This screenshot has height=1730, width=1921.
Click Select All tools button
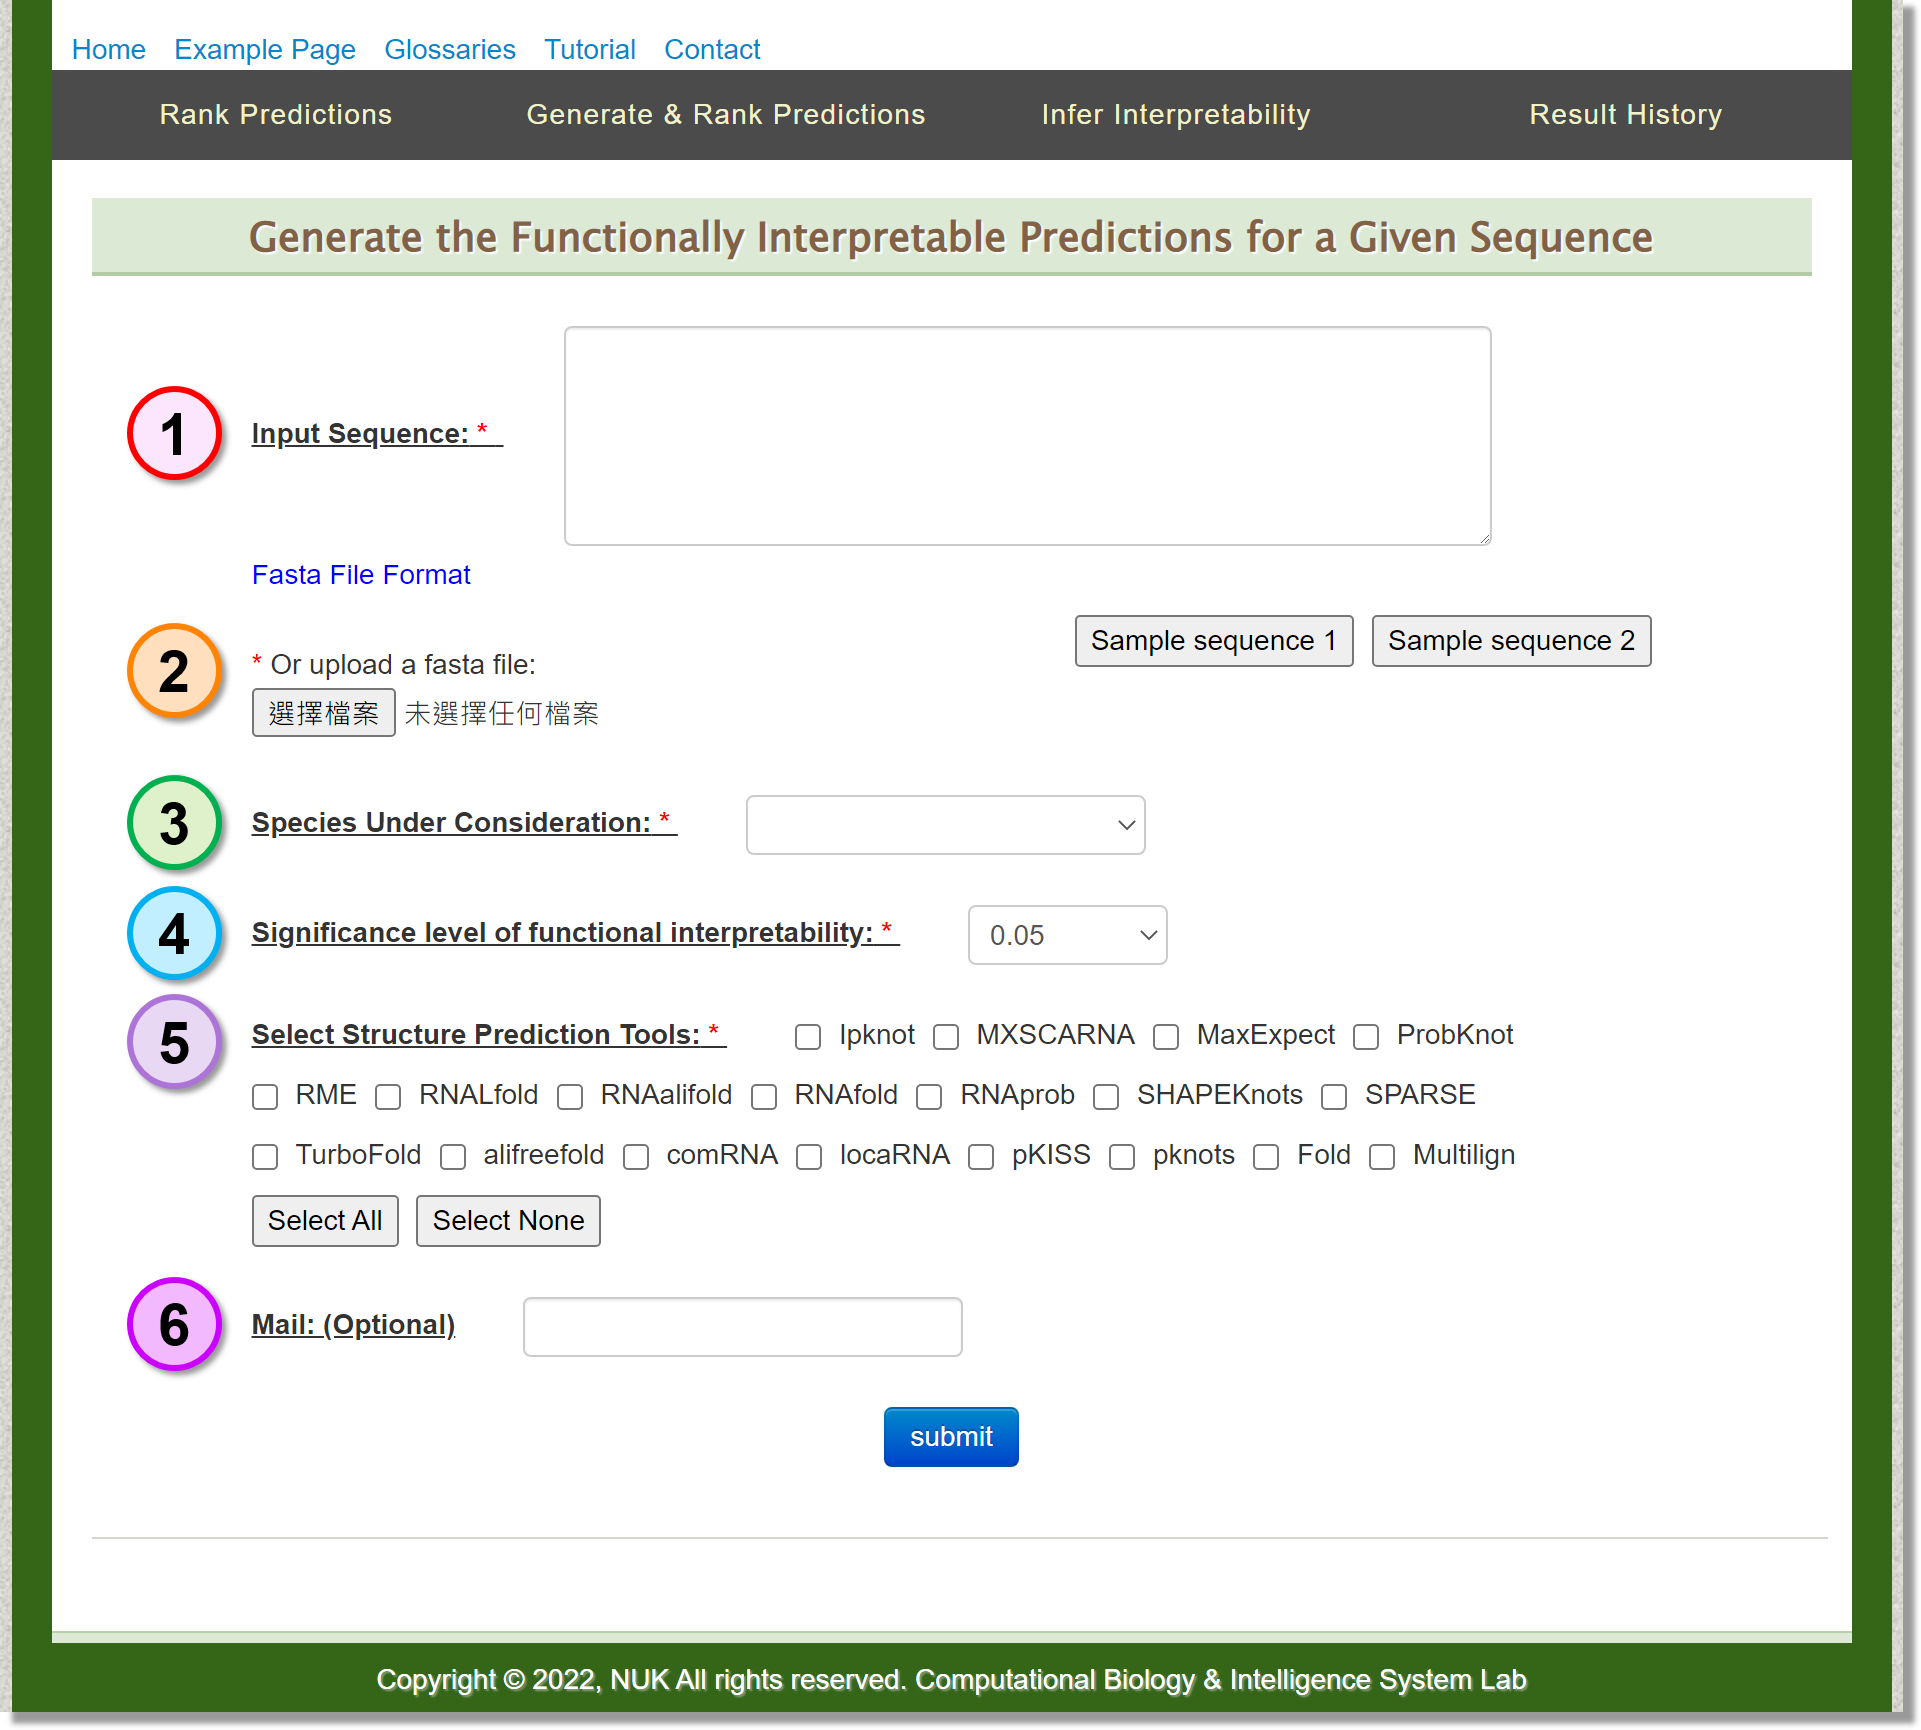325,1221
